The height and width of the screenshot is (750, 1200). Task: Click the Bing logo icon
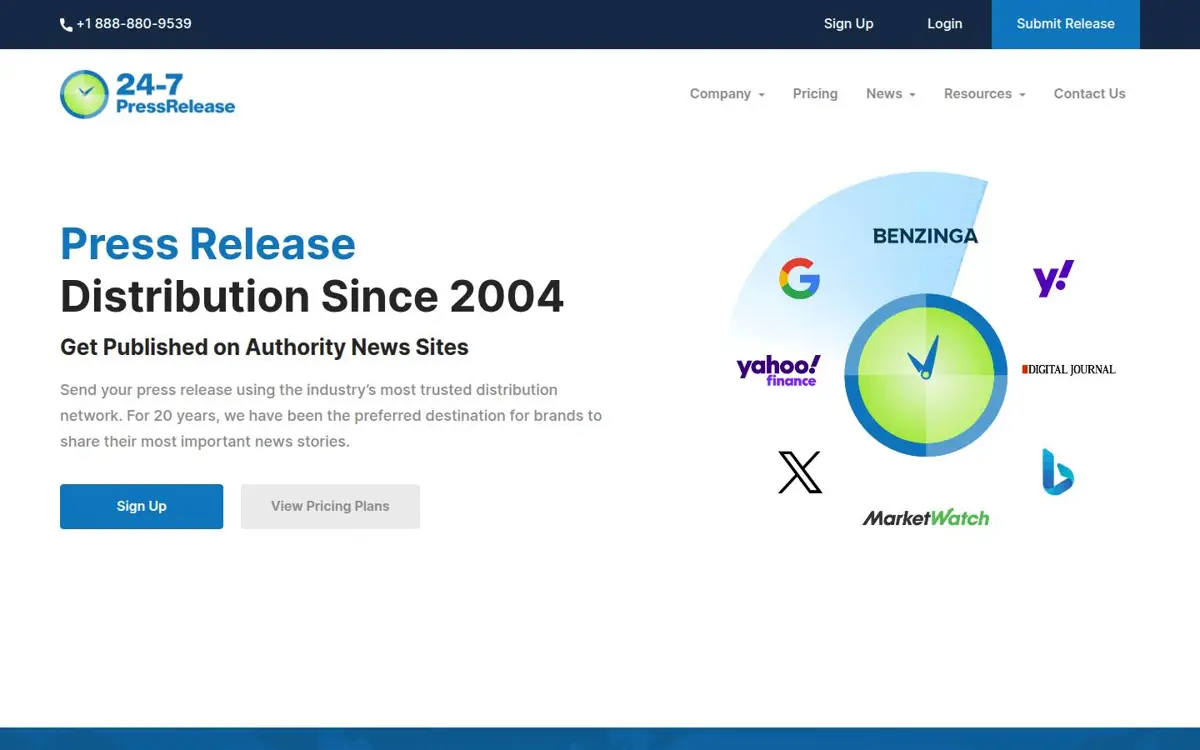point(1057,472)
